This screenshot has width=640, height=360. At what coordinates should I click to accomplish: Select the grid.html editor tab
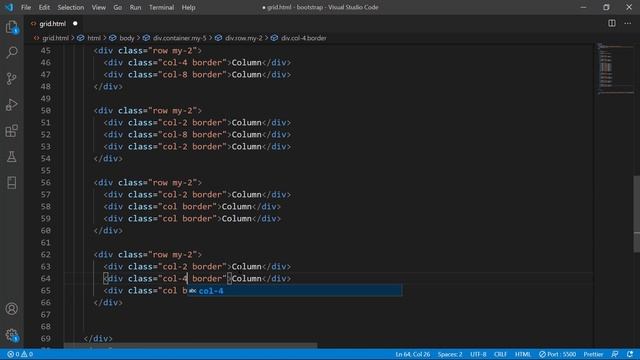pyautogui.click(x=53, y=24)
